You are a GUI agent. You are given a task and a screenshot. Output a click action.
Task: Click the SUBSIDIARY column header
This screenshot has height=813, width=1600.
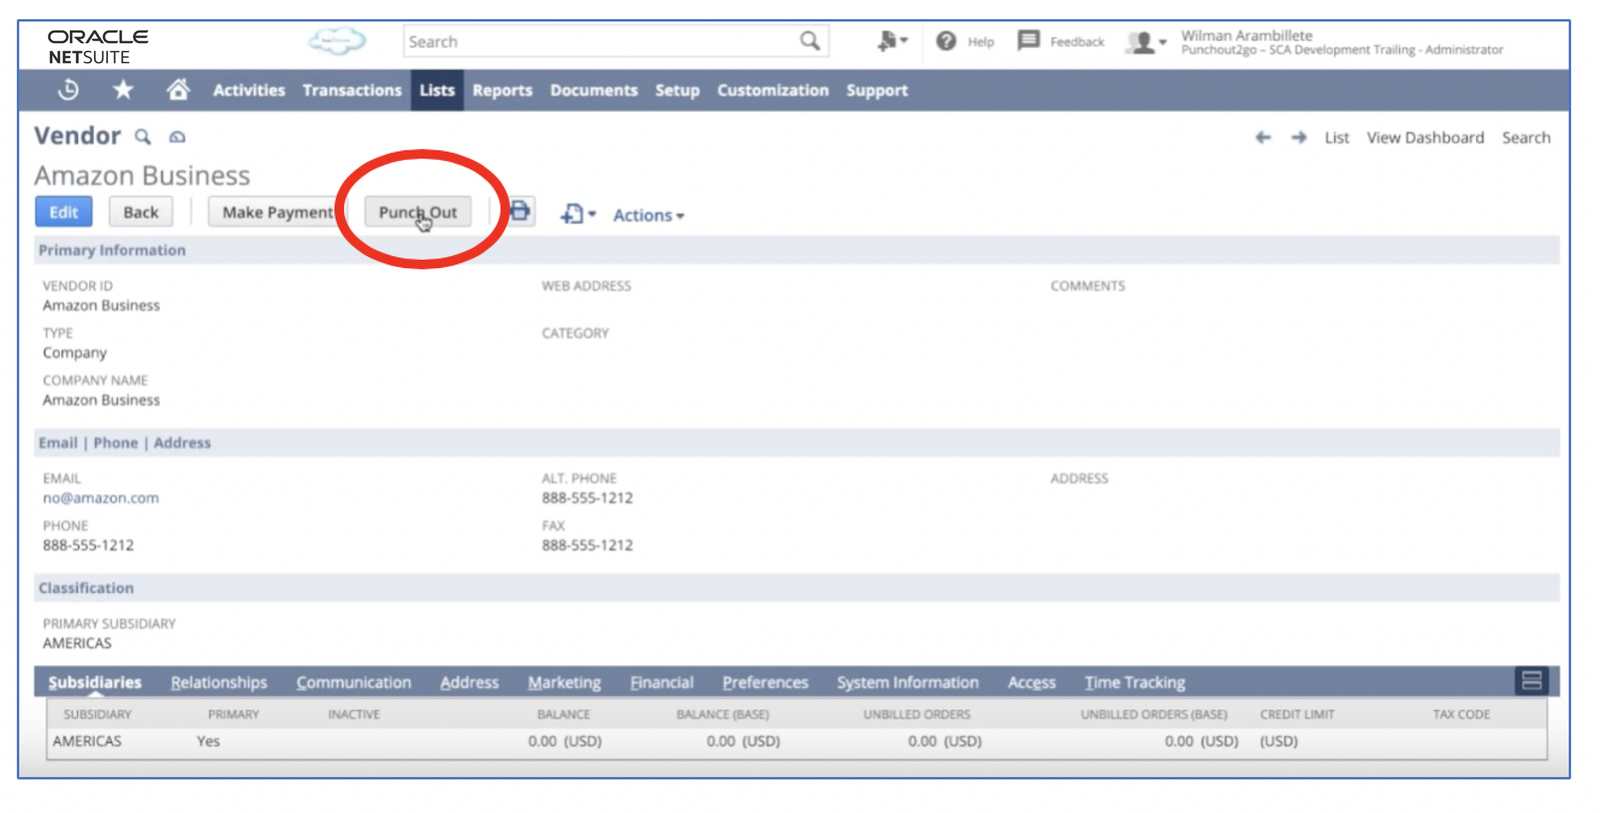97,714
